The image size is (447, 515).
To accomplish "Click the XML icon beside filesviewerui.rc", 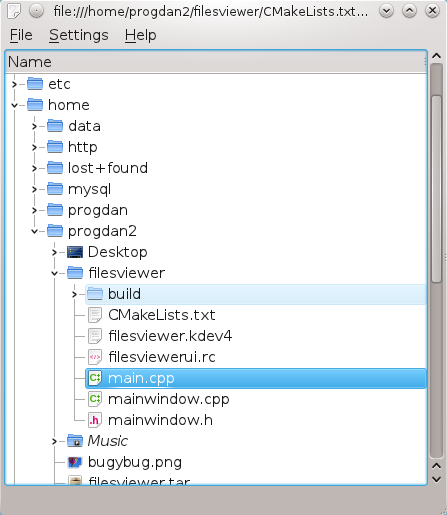I will pos(95,357).
